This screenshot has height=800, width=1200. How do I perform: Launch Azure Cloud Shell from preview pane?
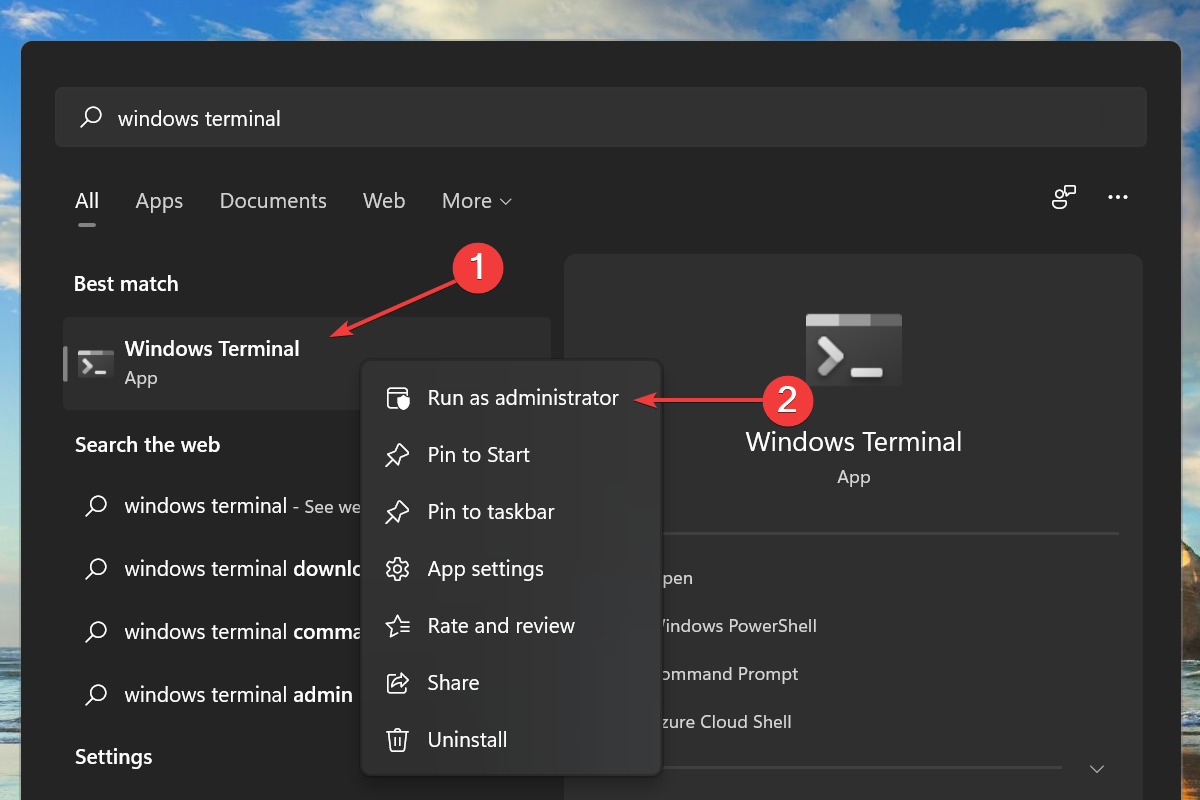pos(728,722)
